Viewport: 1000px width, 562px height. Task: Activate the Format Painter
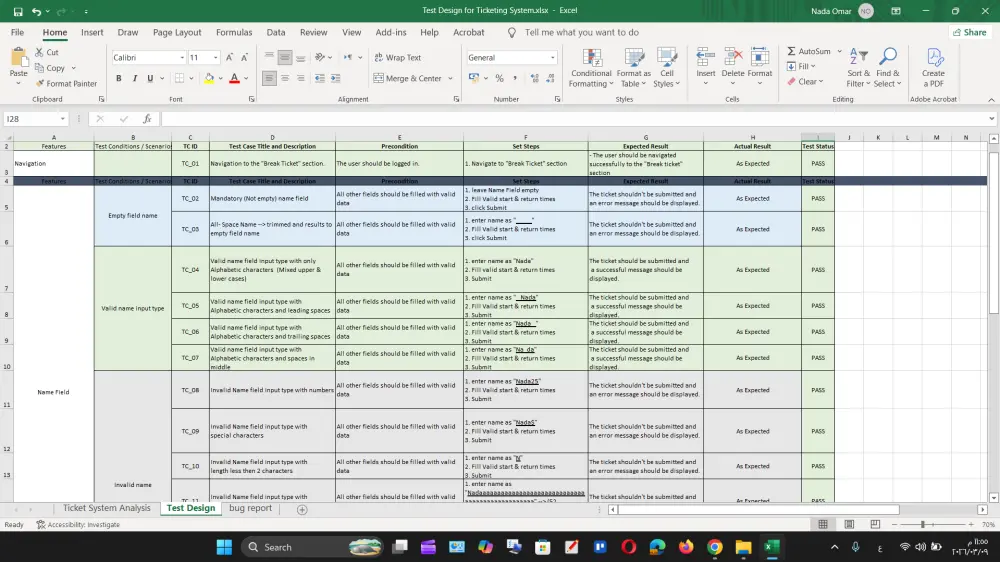coord(66,84)
